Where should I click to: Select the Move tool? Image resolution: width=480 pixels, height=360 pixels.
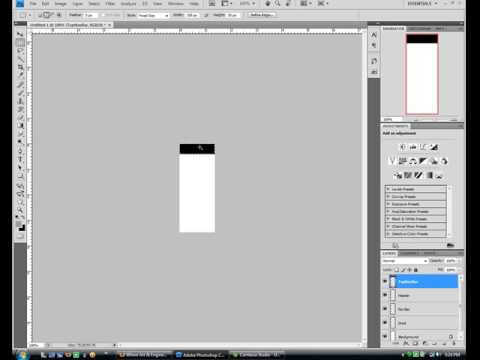(20, 35)
